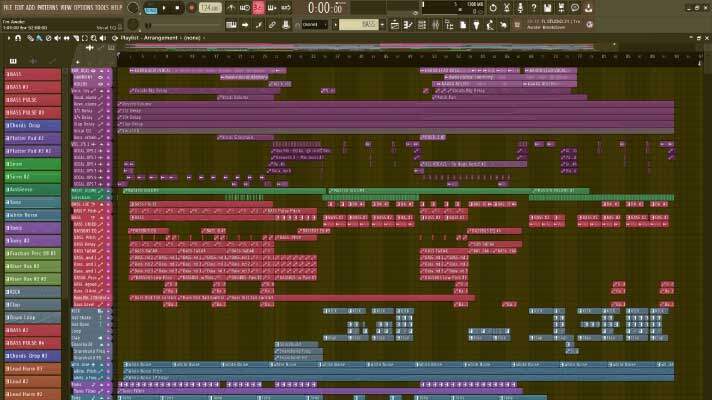Screen dimensions: 712x400
Task: Open the Playlist options menu arrow
Action: coord(7,38)
